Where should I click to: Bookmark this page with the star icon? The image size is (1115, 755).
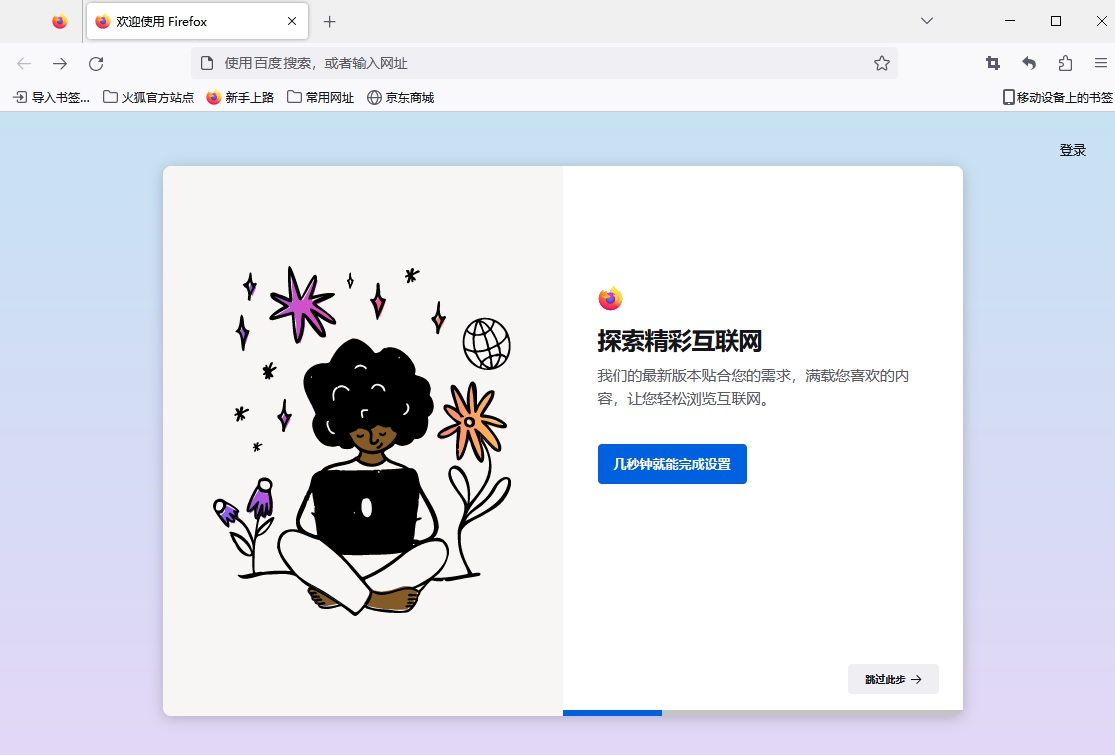point(882,63)
